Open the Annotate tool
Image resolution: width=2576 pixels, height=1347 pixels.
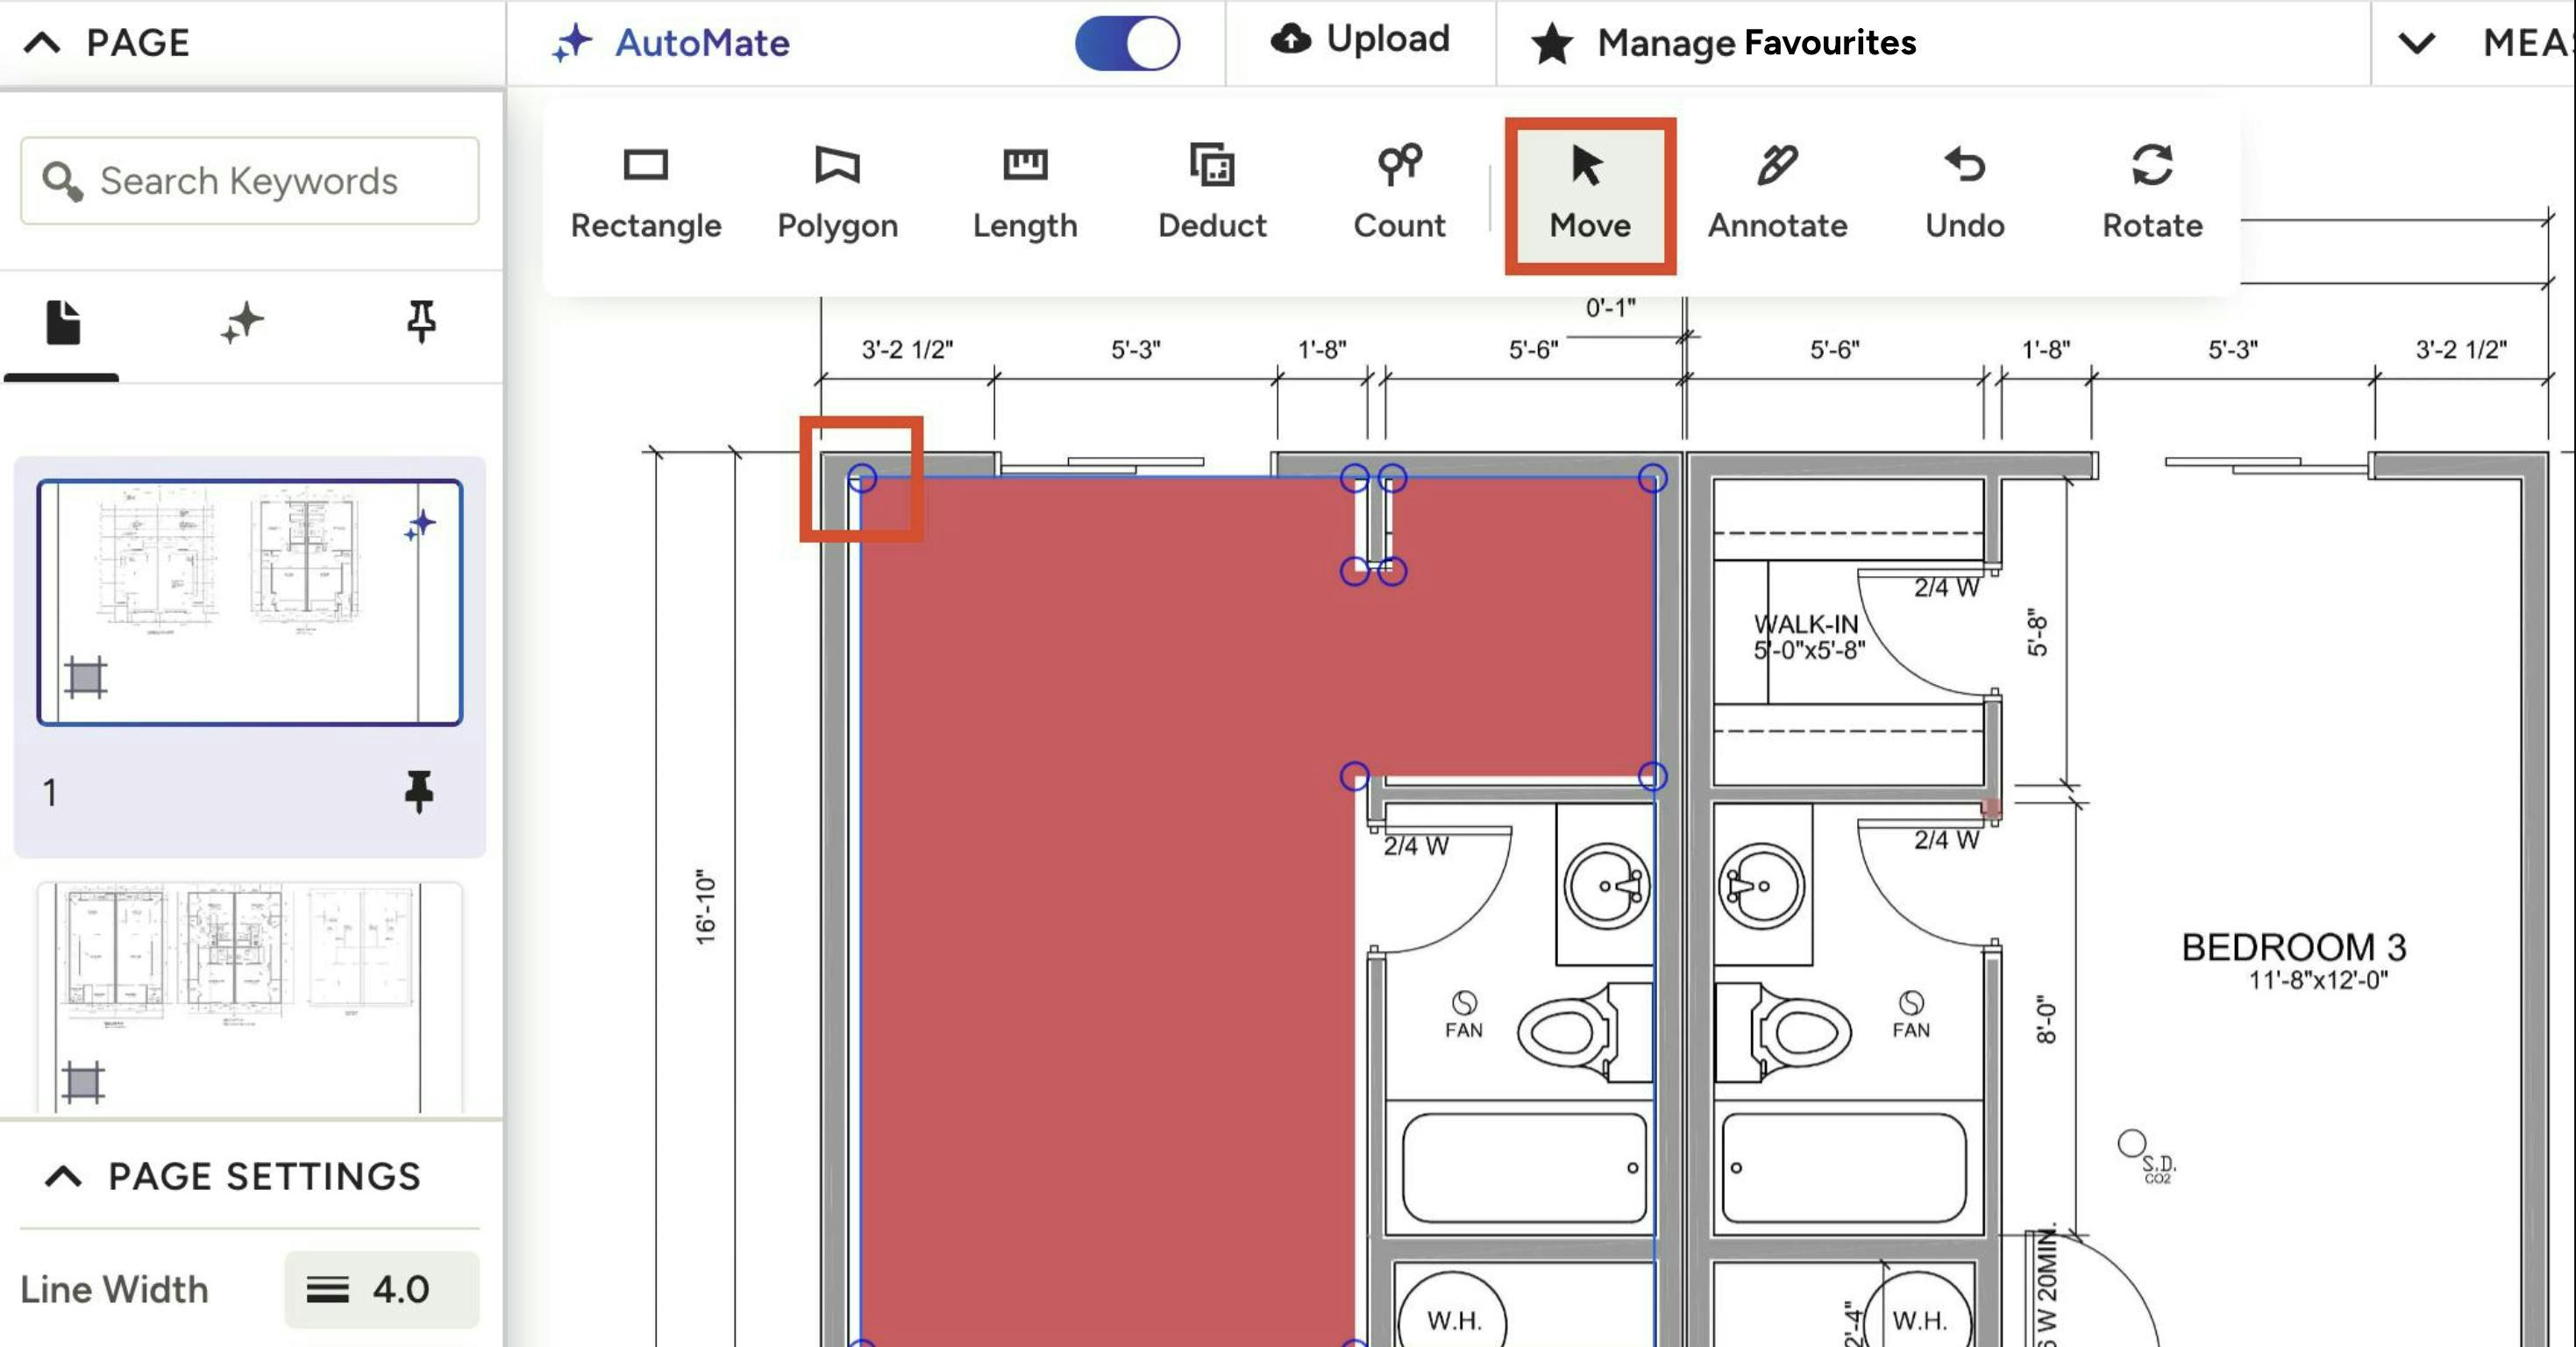click(1777, 192)
